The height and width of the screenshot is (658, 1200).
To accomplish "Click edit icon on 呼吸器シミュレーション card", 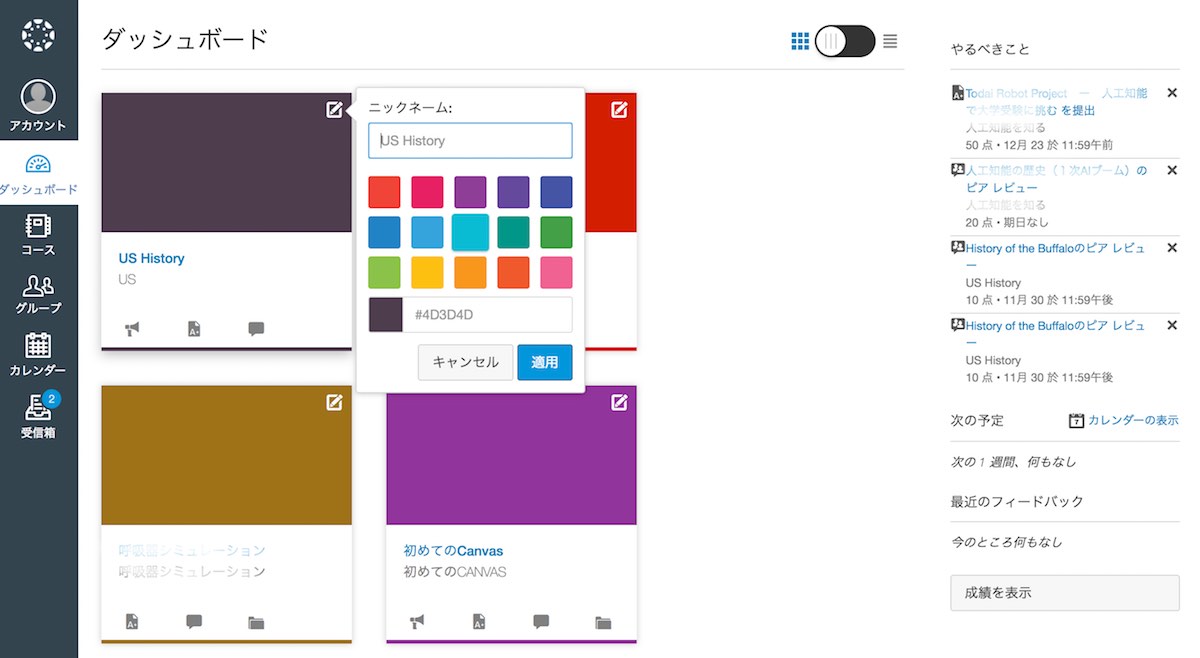I will (334, 402).
